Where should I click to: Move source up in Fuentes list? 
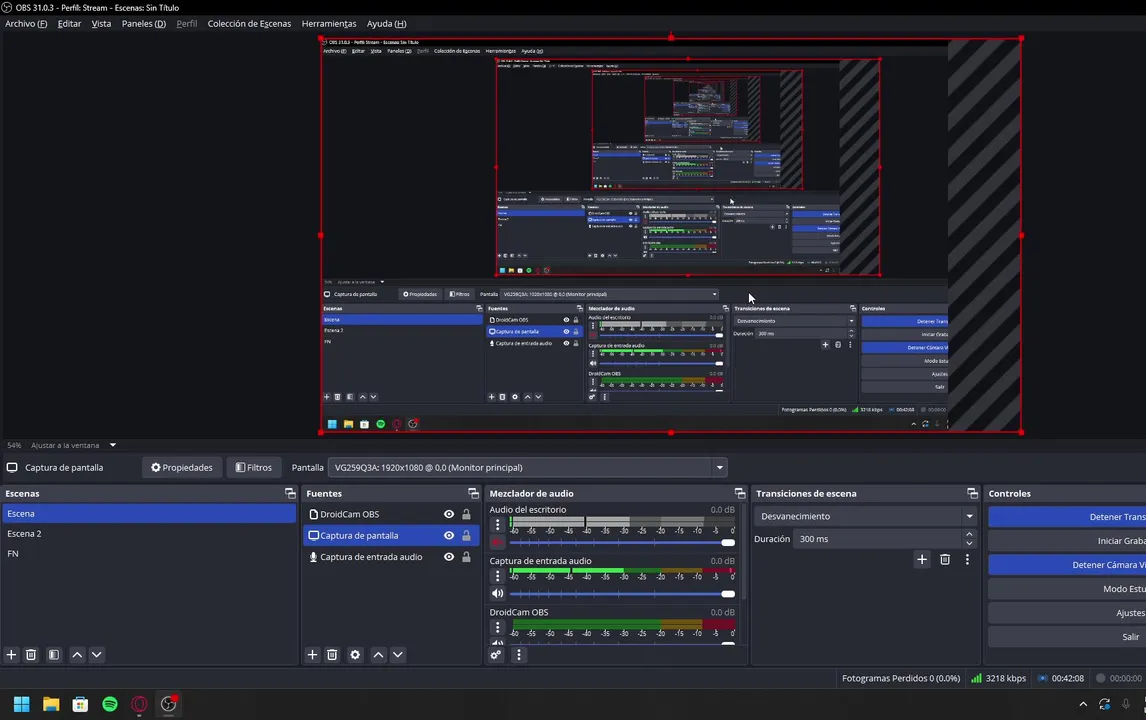pyautogui.click(x=379, y=655)
